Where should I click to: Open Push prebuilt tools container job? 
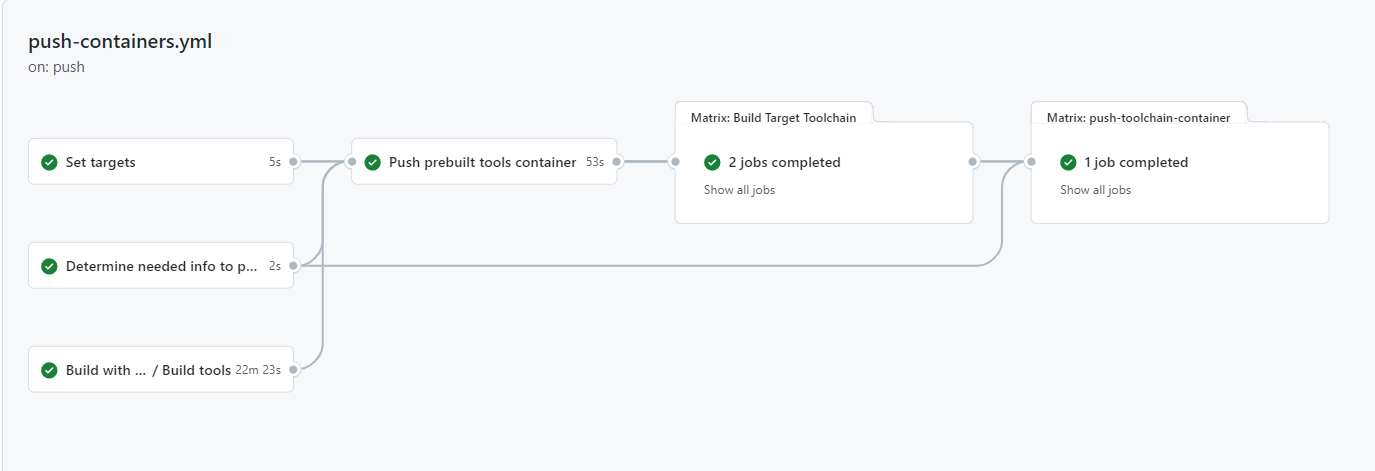click(x=484, y=161)
